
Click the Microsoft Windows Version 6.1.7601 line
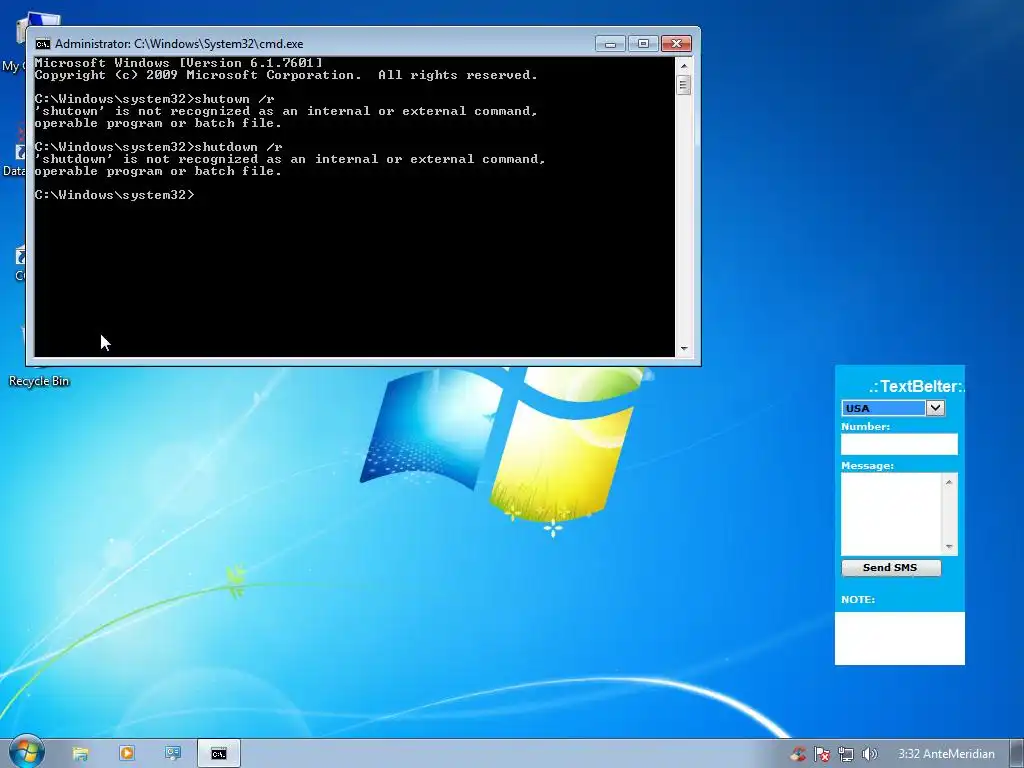click(x=178, y=63)
